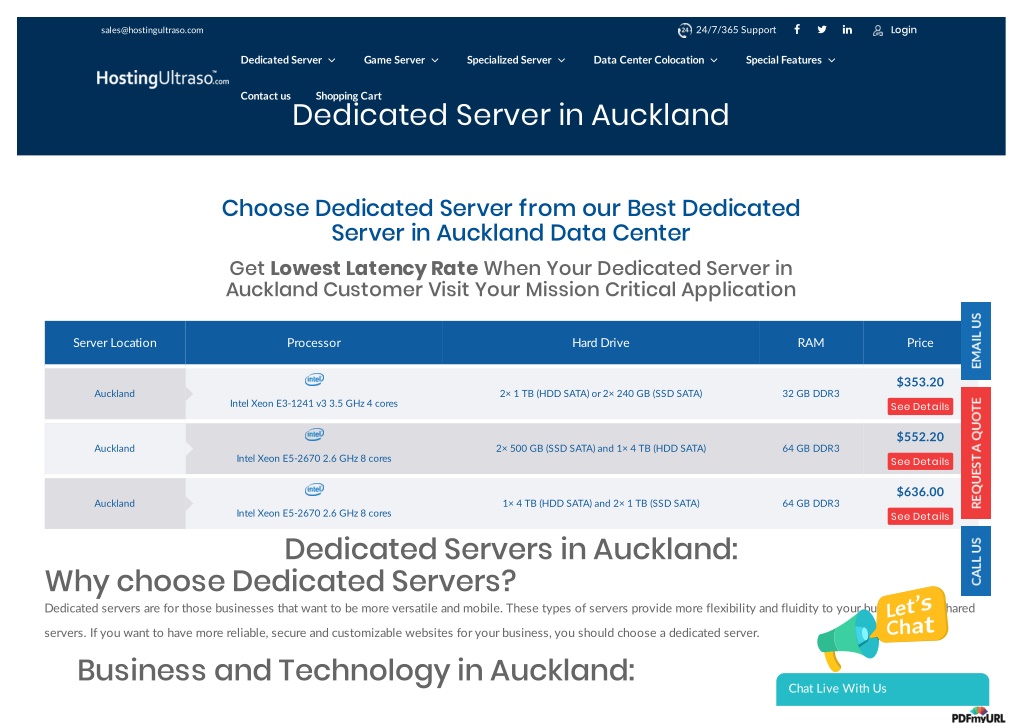
Task: Open the CALL US side tab
Action: 976,561
